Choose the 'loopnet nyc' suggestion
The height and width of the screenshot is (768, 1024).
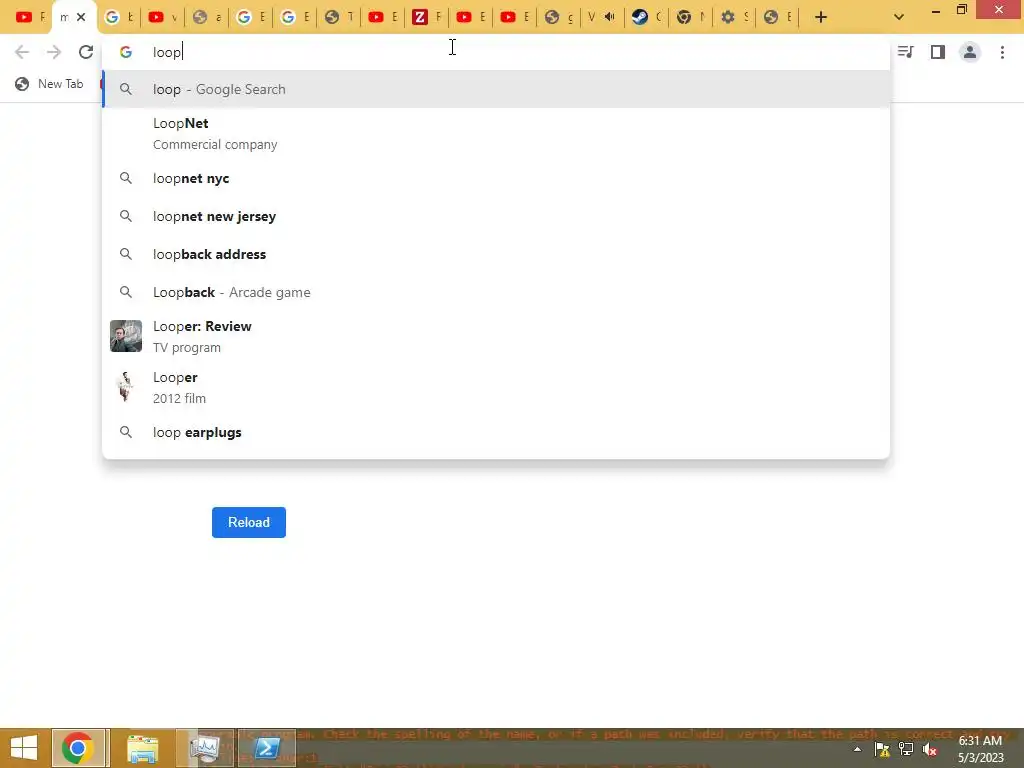coord(496,178)
